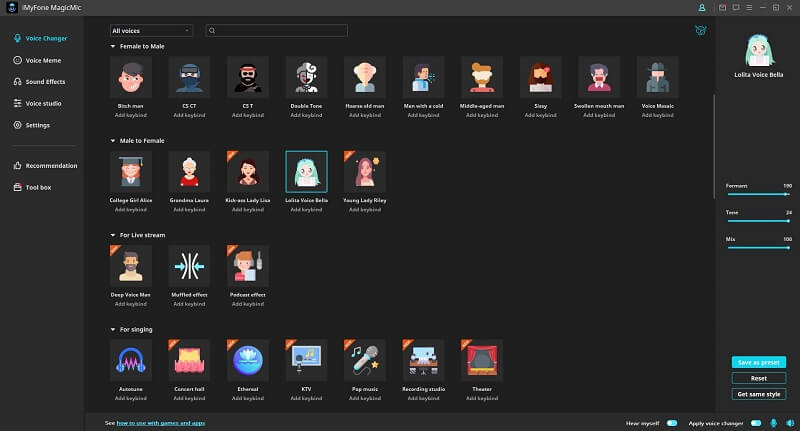Select the Theater singing effect
The height and width of the screenshot is (431, 800).
pyautogui.click(x=482, y=360)
